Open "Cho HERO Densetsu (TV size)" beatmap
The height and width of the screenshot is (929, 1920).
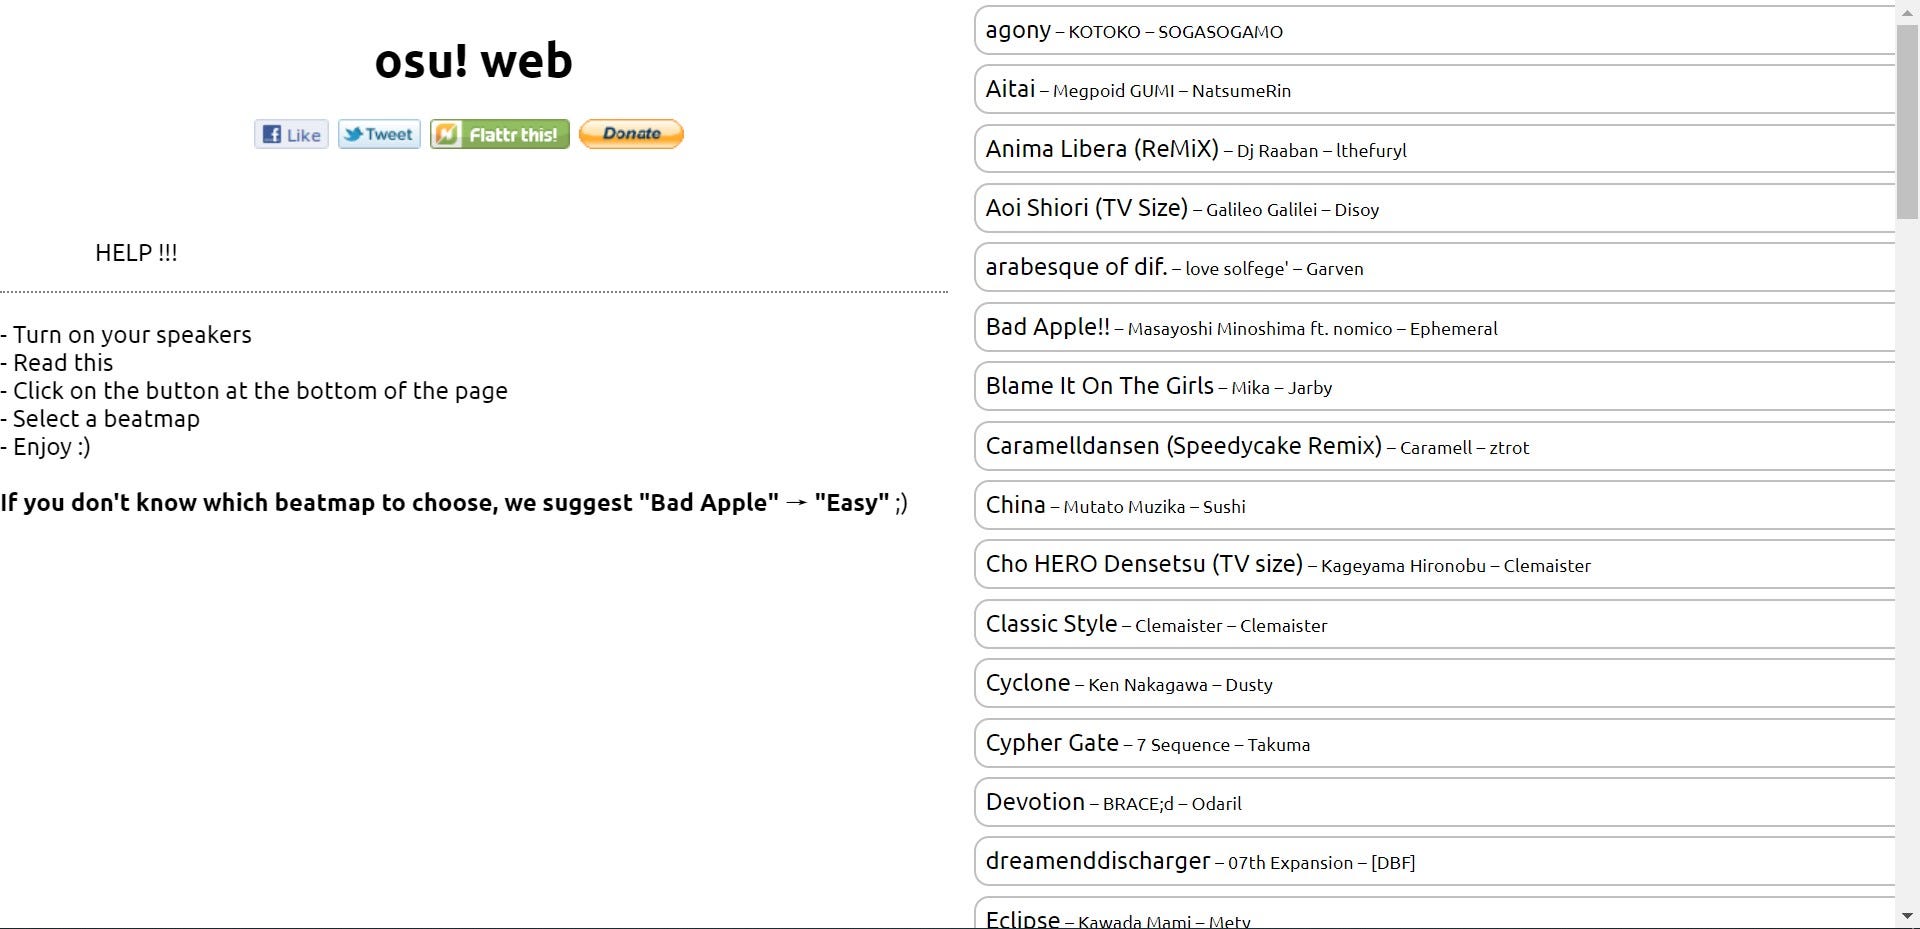(1435, 565)
